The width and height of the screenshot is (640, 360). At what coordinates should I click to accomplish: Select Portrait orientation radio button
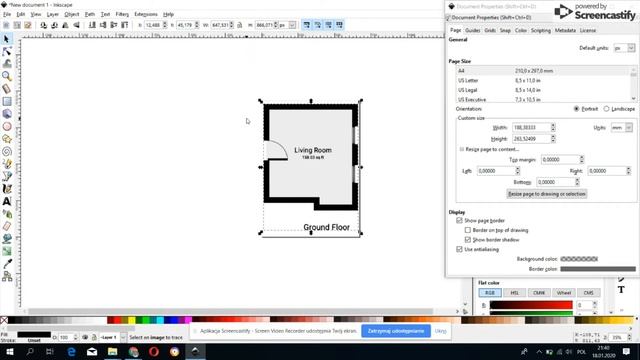coord(576,109)
